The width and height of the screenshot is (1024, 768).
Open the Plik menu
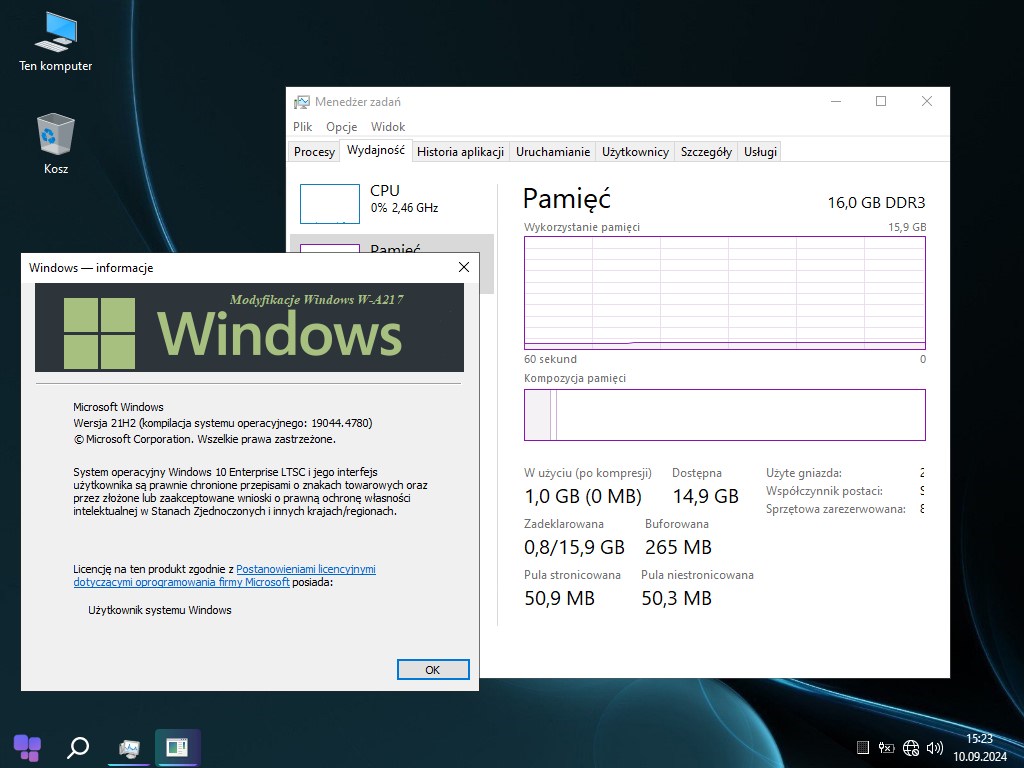[303, 127]
